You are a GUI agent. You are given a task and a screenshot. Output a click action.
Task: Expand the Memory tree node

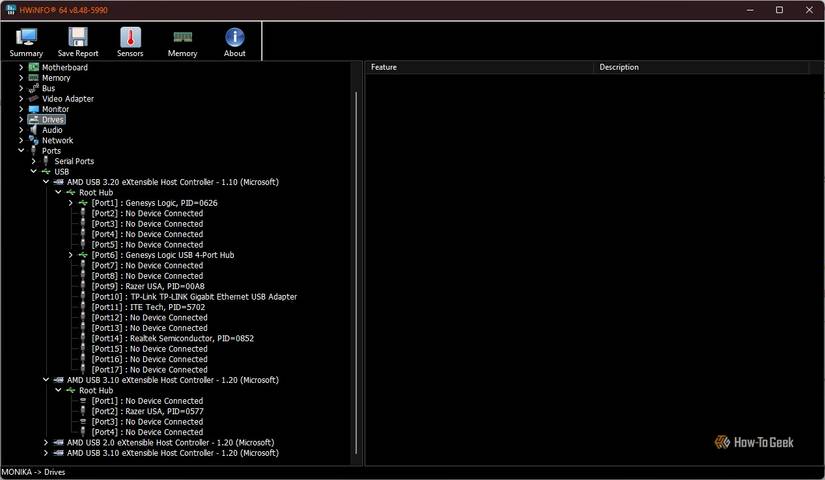(21, 78)
